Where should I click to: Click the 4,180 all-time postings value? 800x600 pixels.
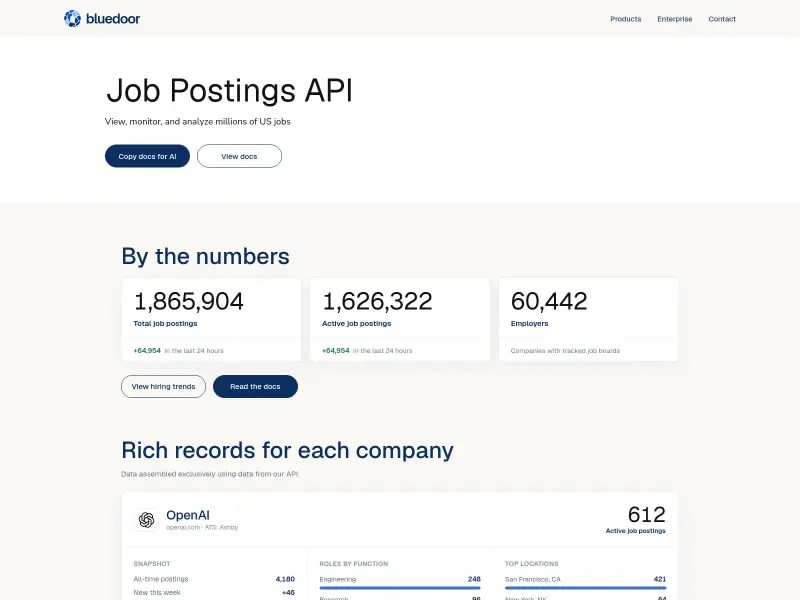(285, 579)
